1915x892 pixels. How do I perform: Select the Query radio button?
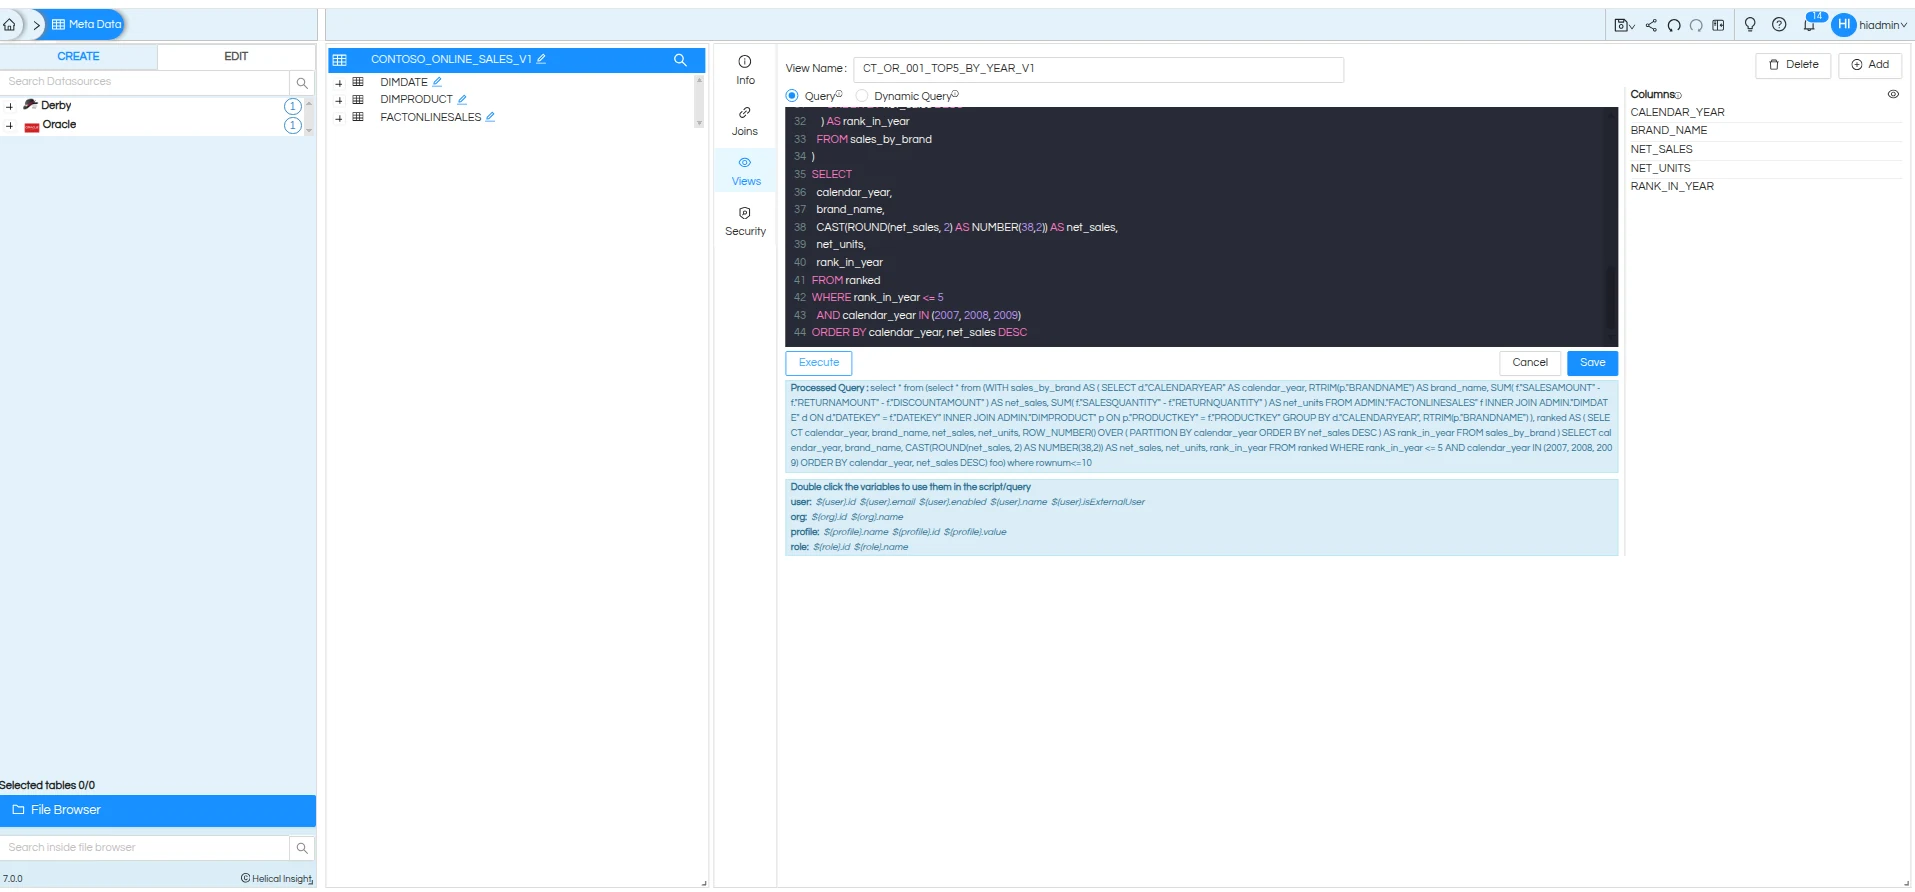click(792, 96)
